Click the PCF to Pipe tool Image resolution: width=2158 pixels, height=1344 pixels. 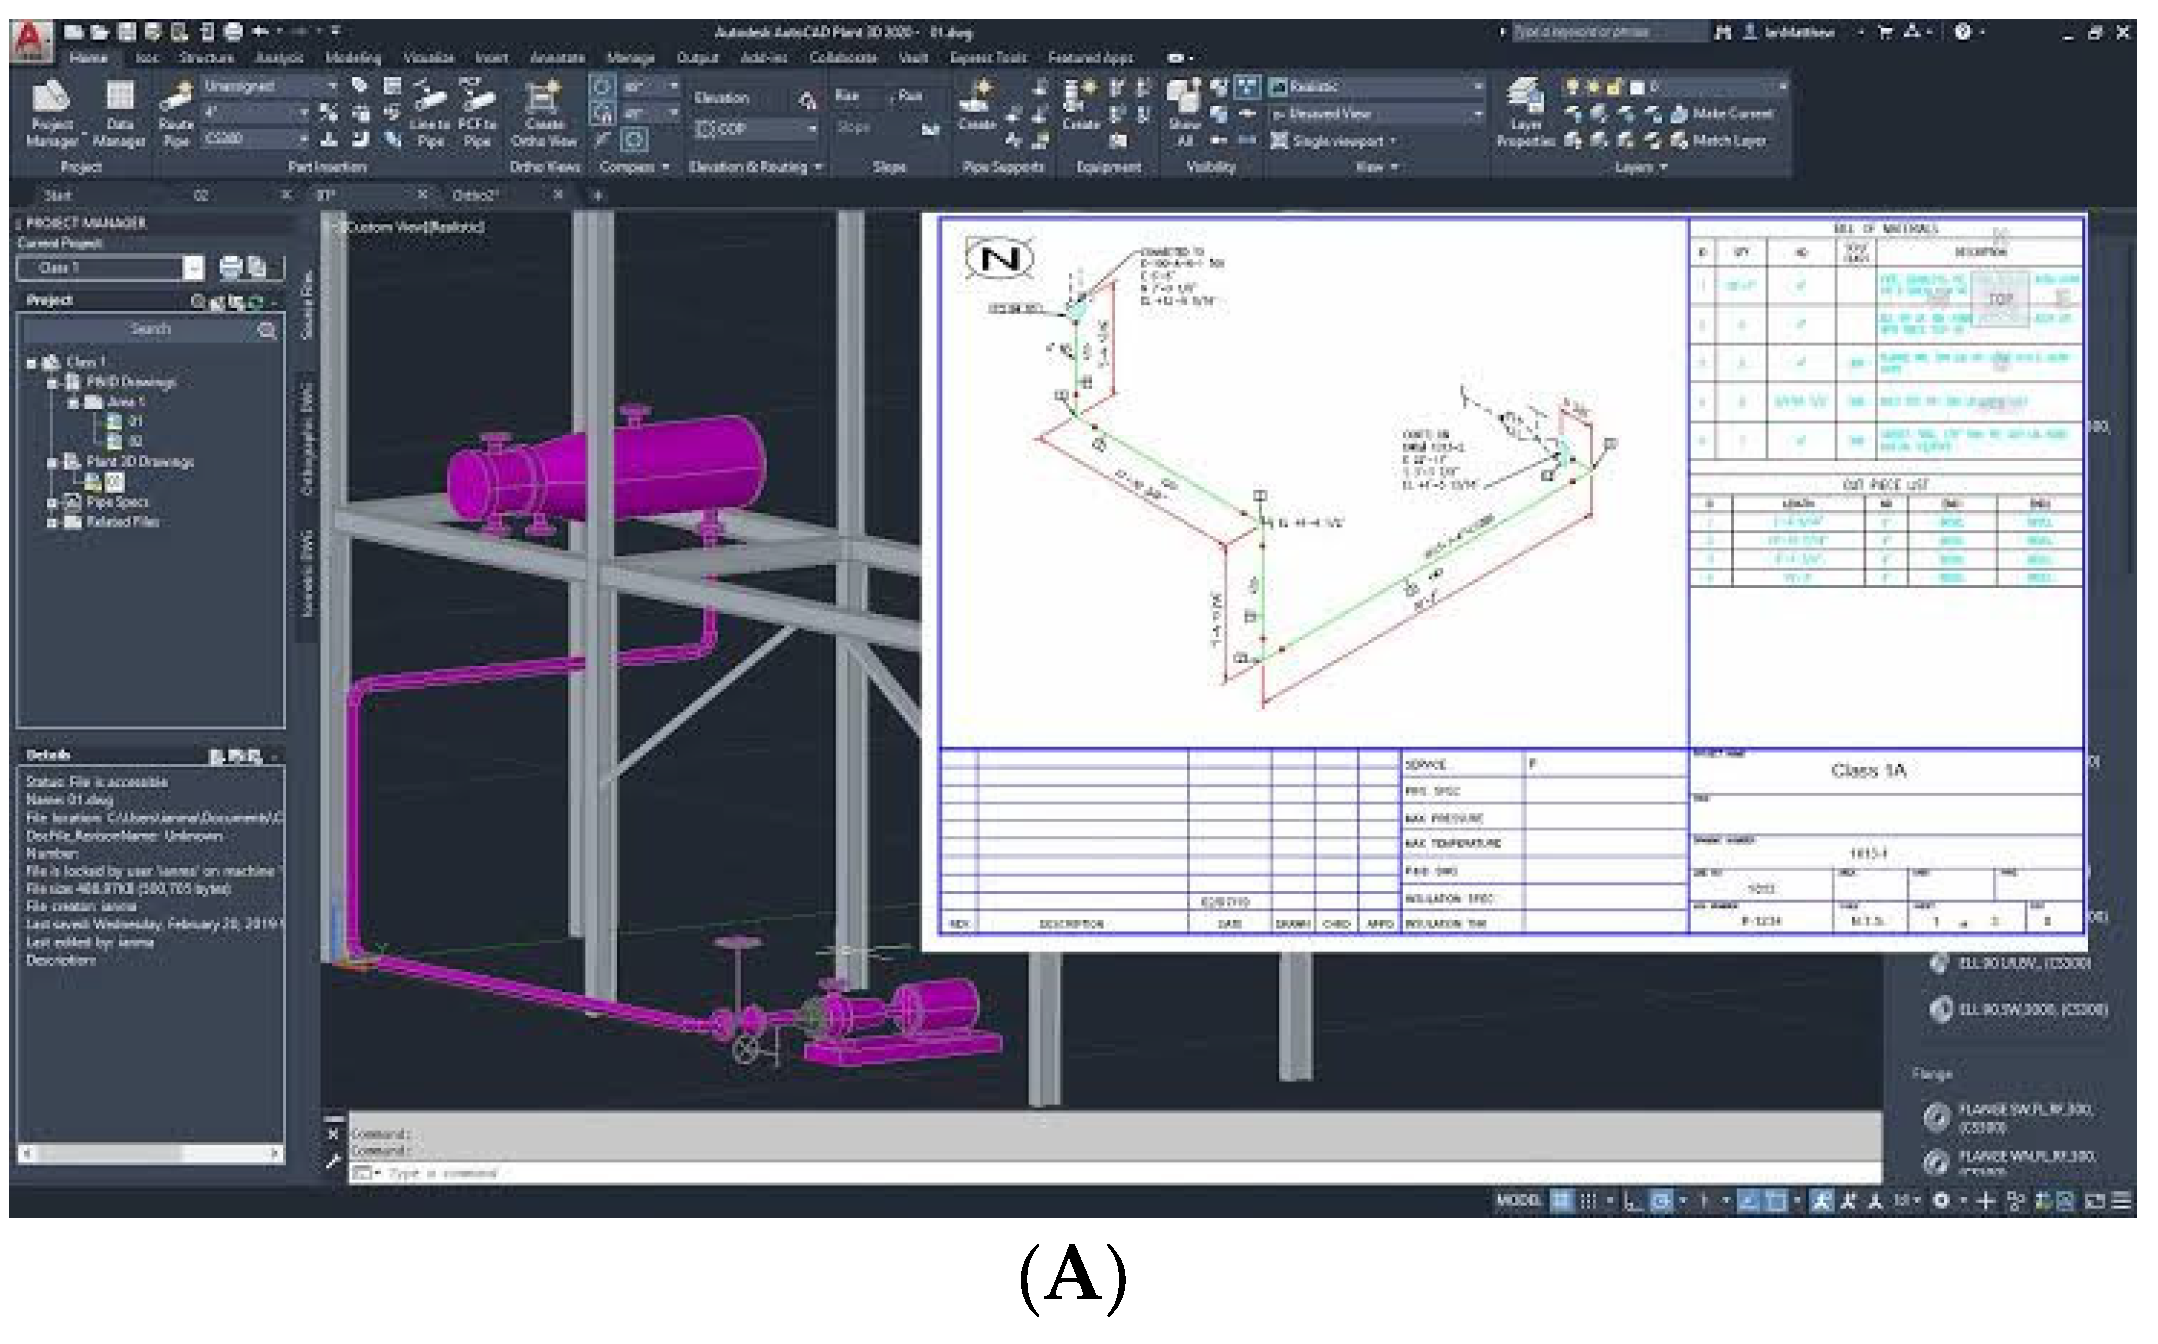click(477, 114)
